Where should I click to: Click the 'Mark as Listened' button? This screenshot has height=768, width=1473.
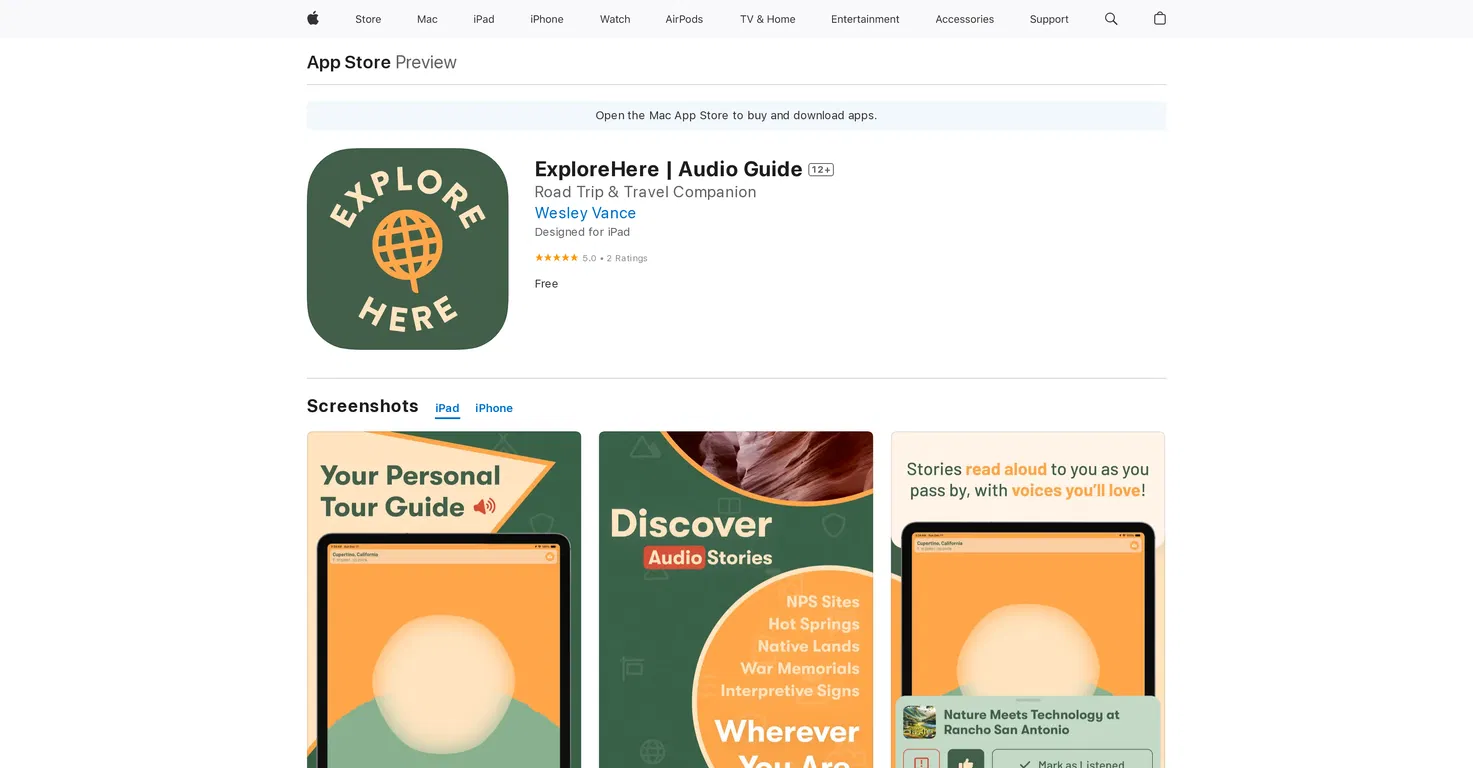tap(1072, 763)
